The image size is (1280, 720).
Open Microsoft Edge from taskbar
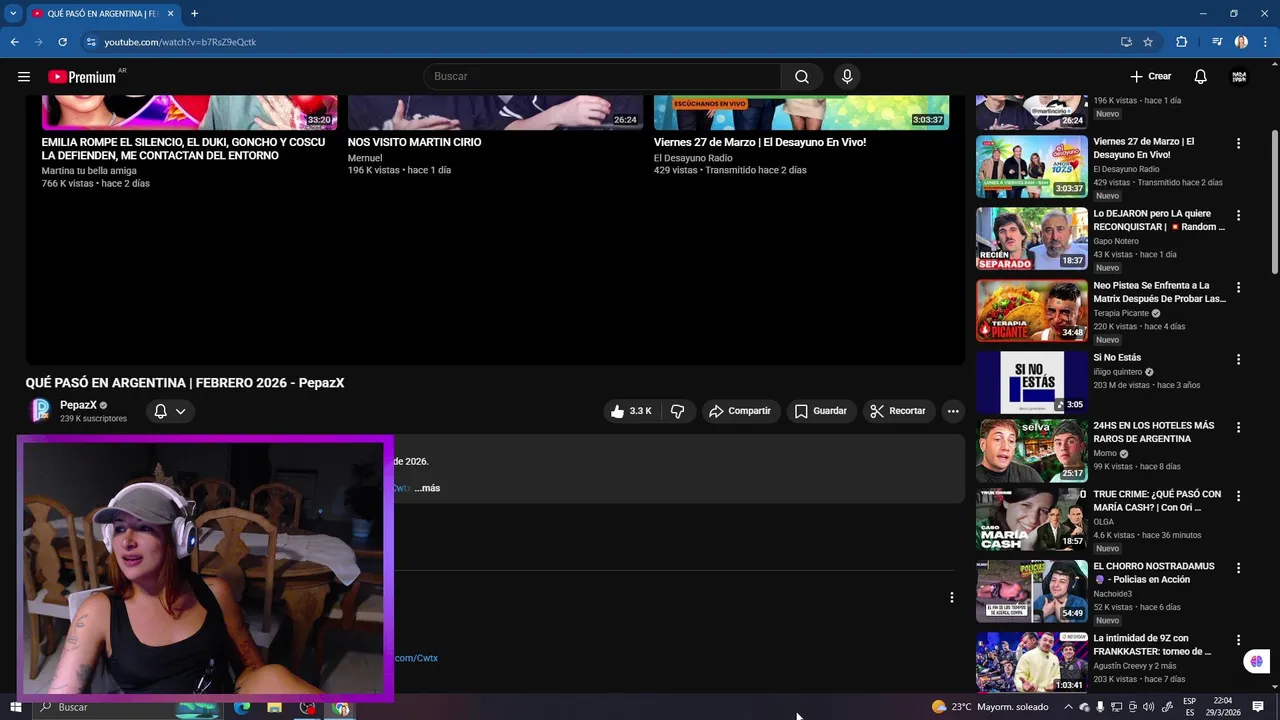pyautogui.click(x=242, y=707)
